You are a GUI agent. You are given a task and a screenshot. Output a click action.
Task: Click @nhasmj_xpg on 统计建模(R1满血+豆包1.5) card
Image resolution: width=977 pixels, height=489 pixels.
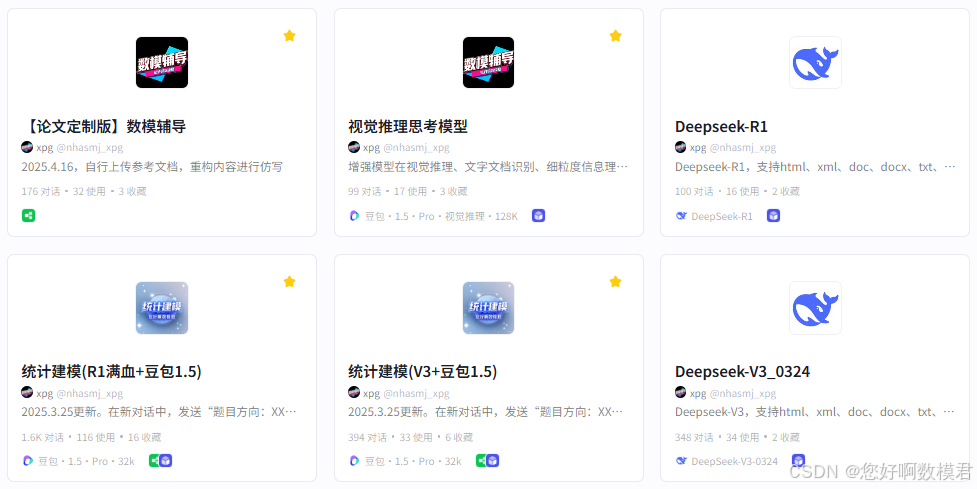click(x=90, y=393)
